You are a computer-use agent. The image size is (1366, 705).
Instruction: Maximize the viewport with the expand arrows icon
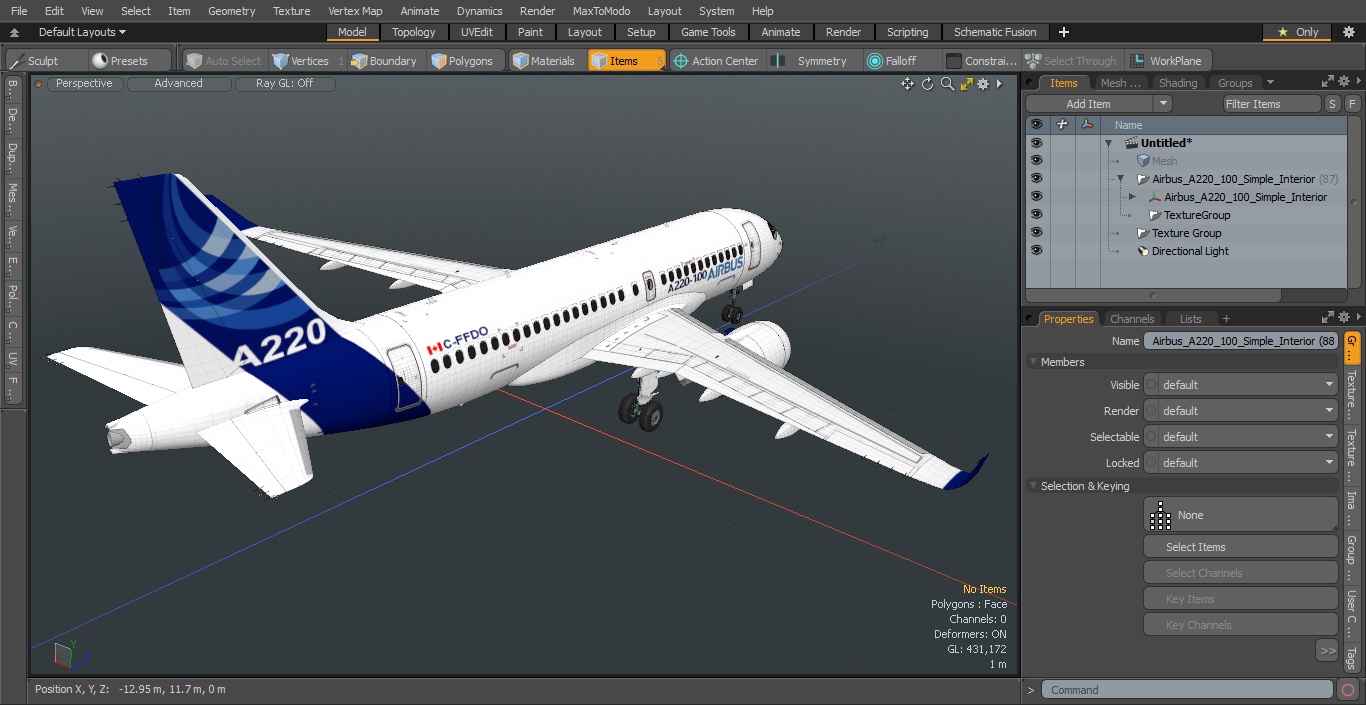click(966, 84)
